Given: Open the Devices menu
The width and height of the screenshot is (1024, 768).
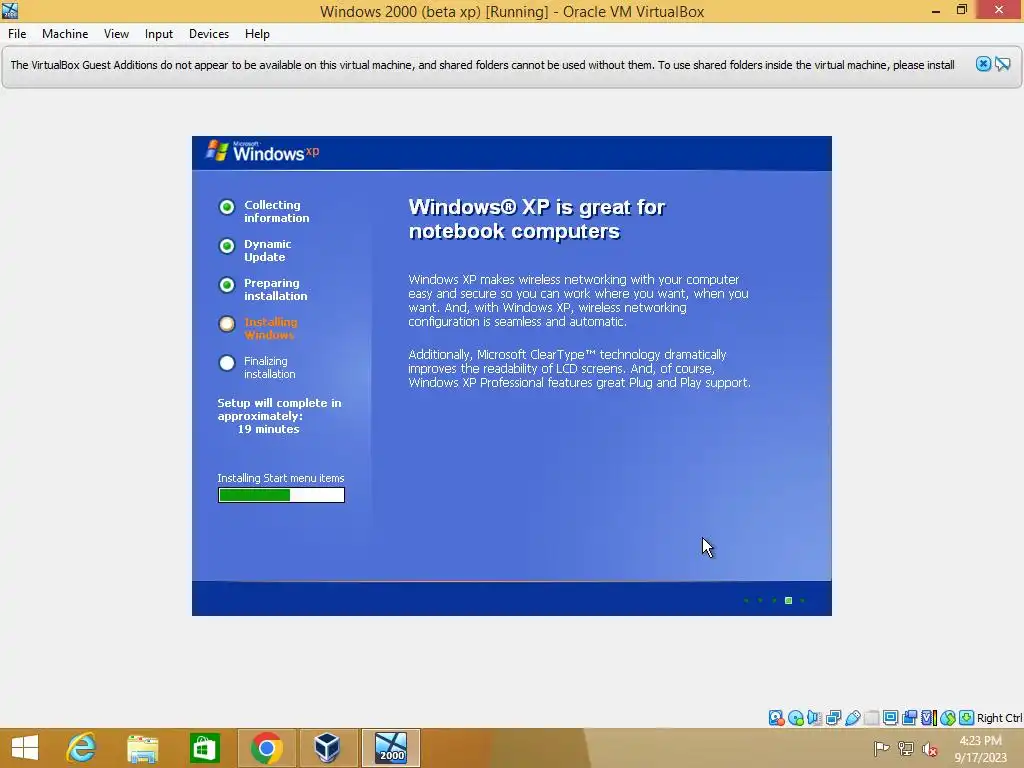Looking at the screenshot, I should (208, 34).
